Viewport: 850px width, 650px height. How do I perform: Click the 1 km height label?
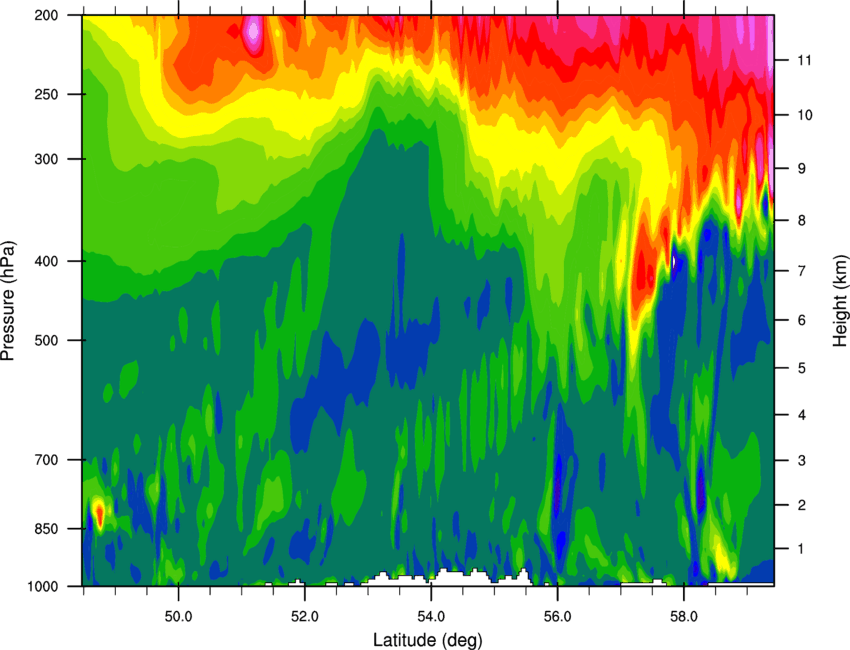point(801,549)
